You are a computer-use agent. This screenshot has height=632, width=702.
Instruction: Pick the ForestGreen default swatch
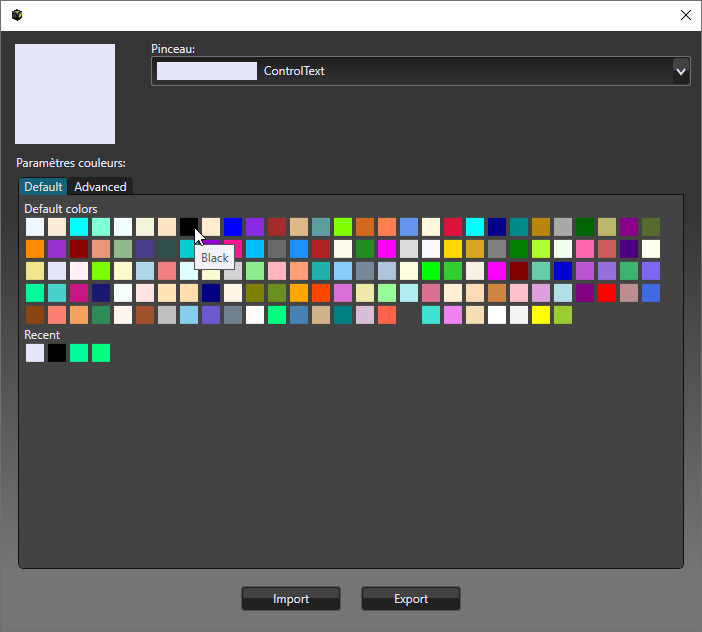(365, 249)
